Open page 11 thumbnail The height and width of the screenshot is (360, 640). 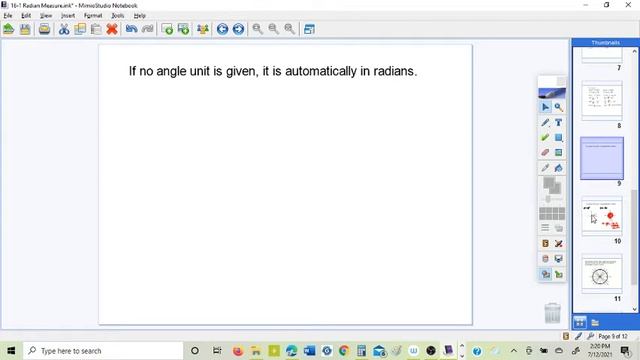pos(602,273)
